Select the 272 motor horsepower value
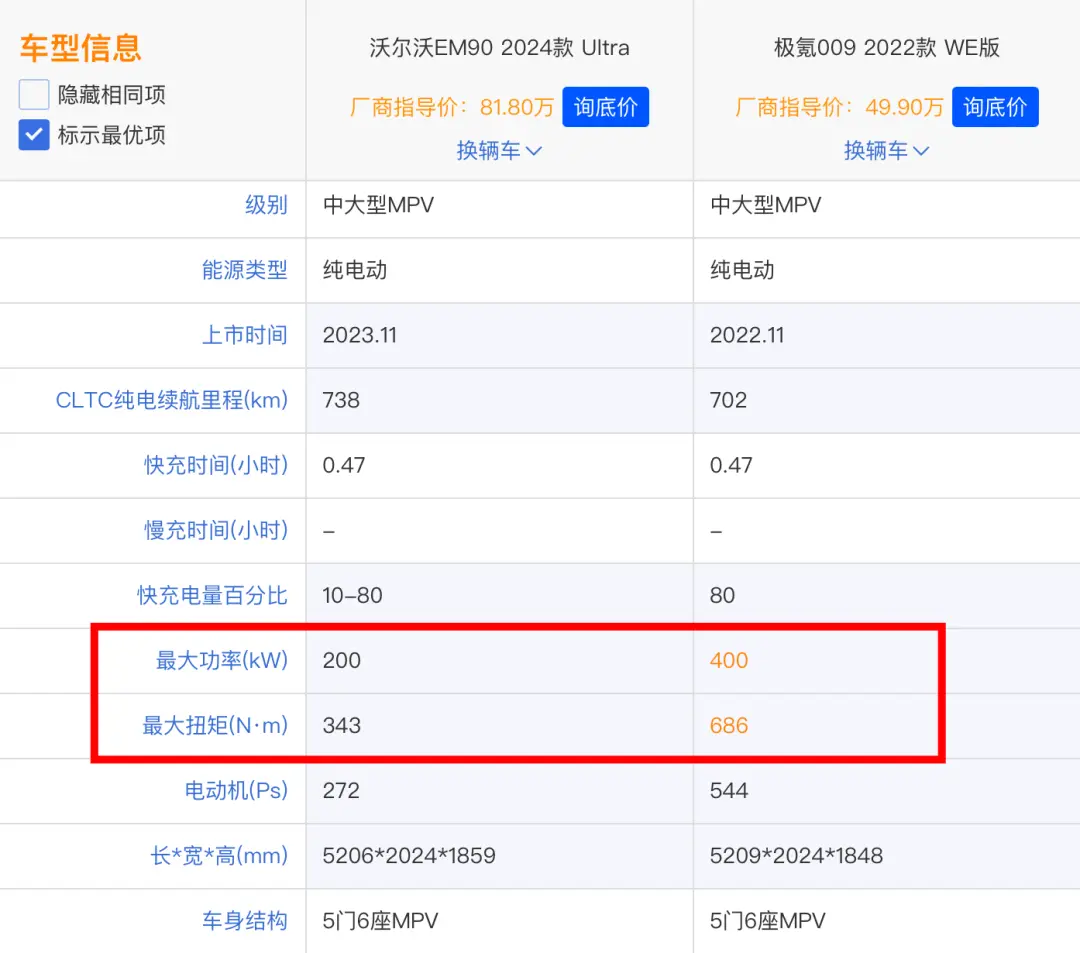1080x953 pixels. (341, 790)
